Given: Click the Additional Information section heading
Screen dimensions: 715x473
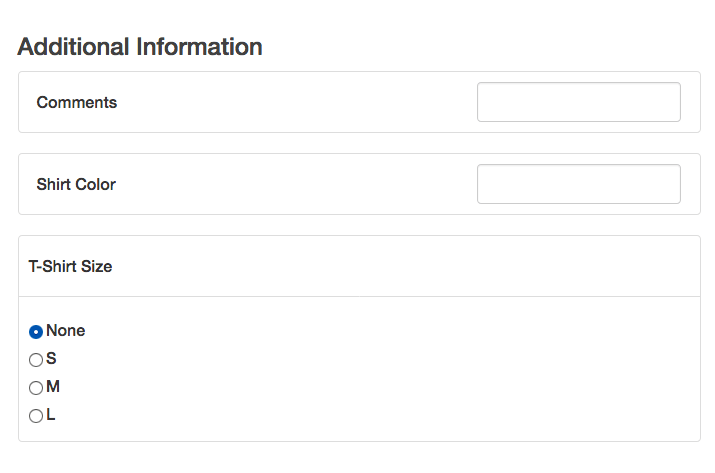Looking at the screenshot, I should tap(140, 47).
